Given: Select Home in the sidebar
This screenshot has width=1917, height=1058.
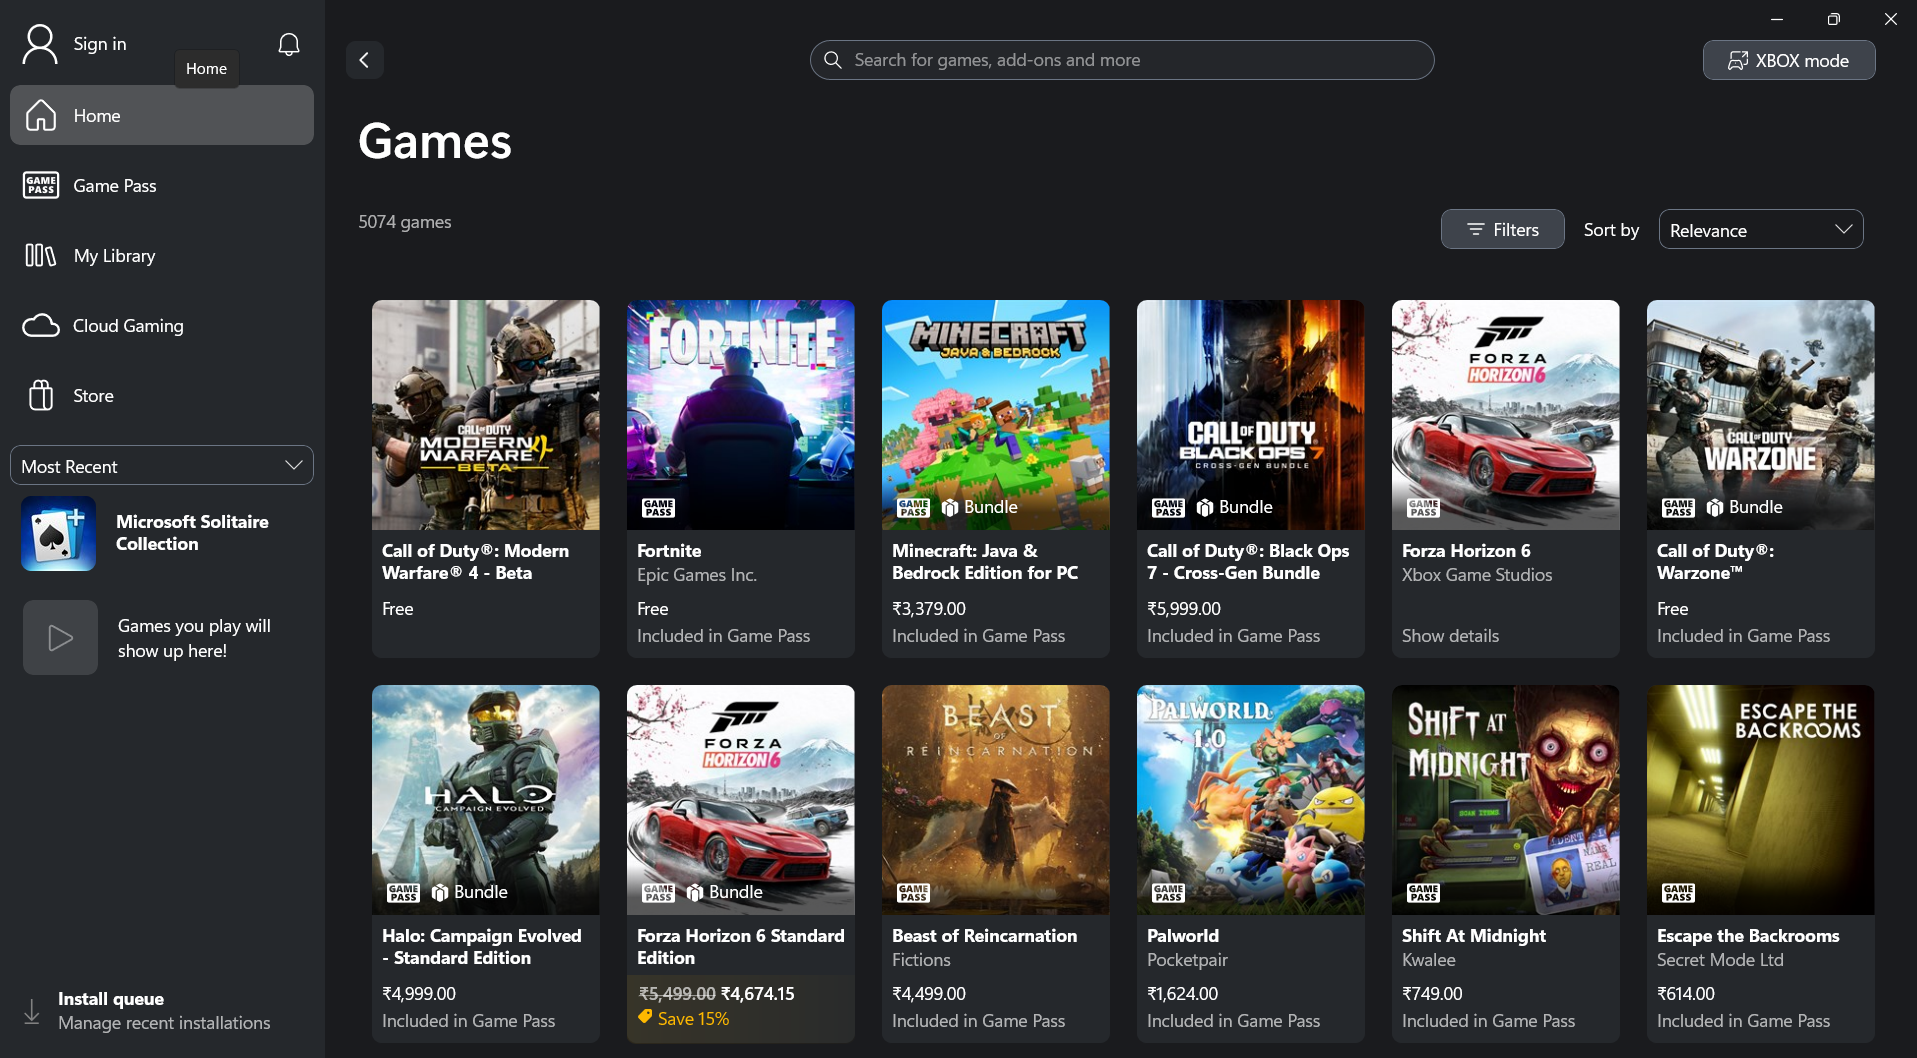Looking at the screenshot, I should coord(162,115).
